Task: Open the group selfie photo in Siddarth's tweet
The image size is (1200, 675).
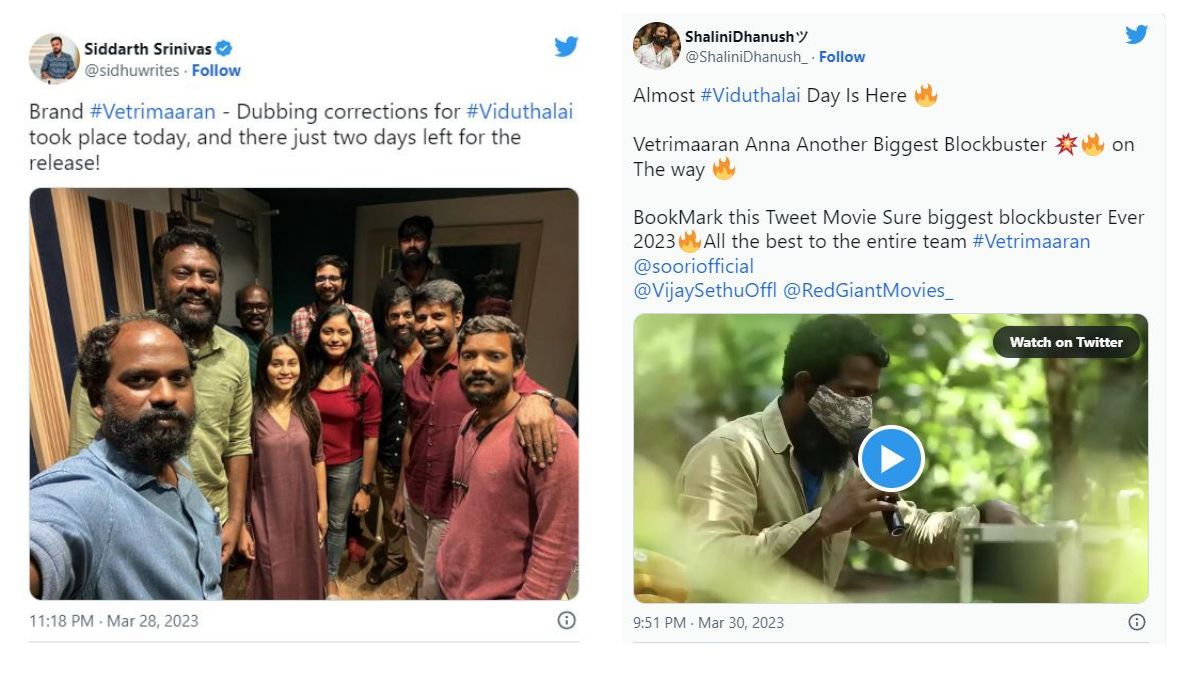Action: (304, 394)
